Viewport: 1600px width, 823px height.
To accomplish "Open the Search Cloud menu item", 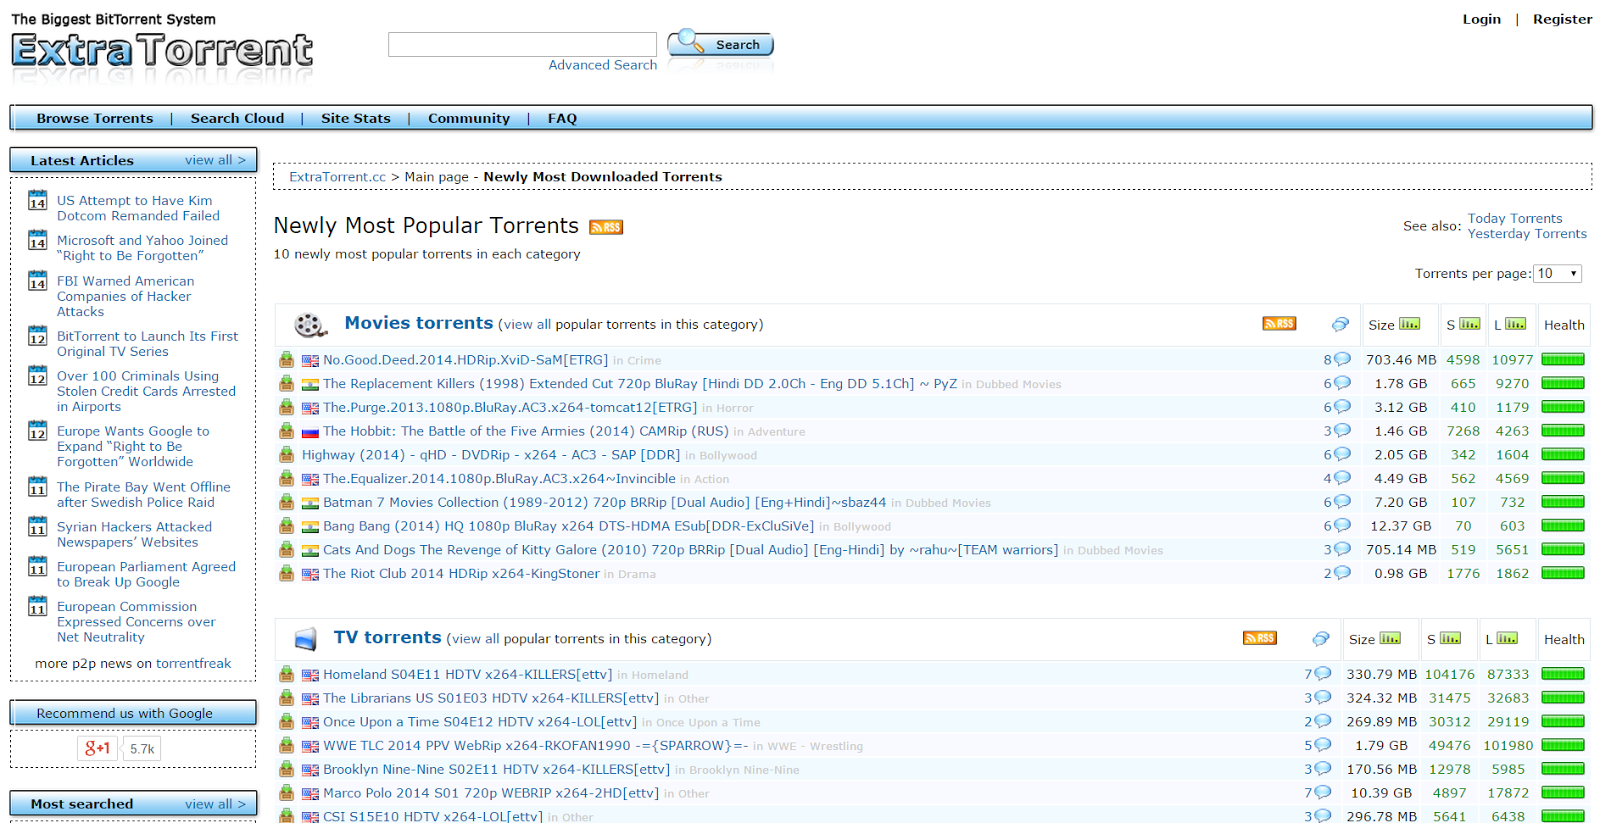I will coord(237,118).
